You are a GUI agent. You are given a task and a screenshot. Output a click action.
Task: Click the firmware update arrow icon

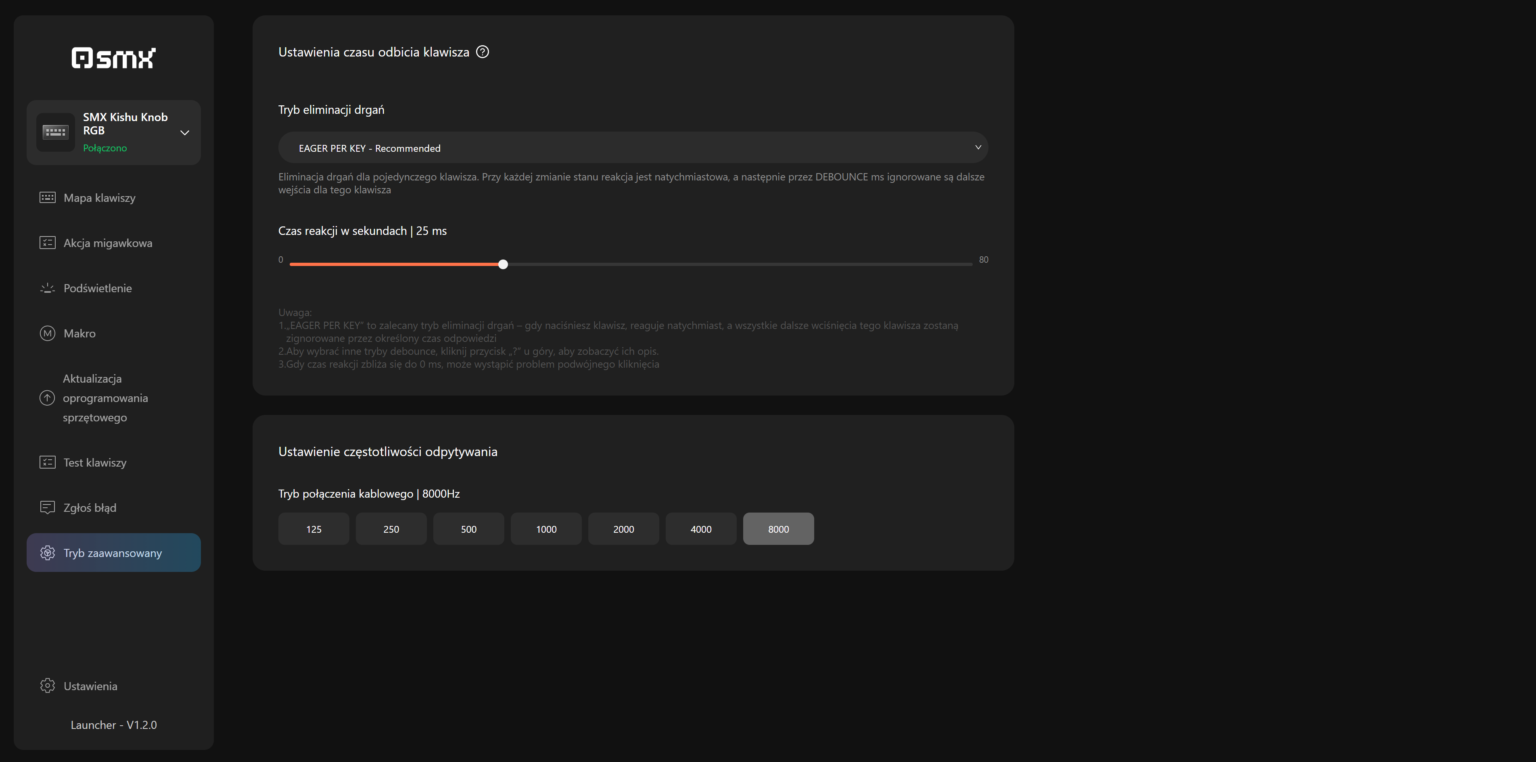coord(47,397)
